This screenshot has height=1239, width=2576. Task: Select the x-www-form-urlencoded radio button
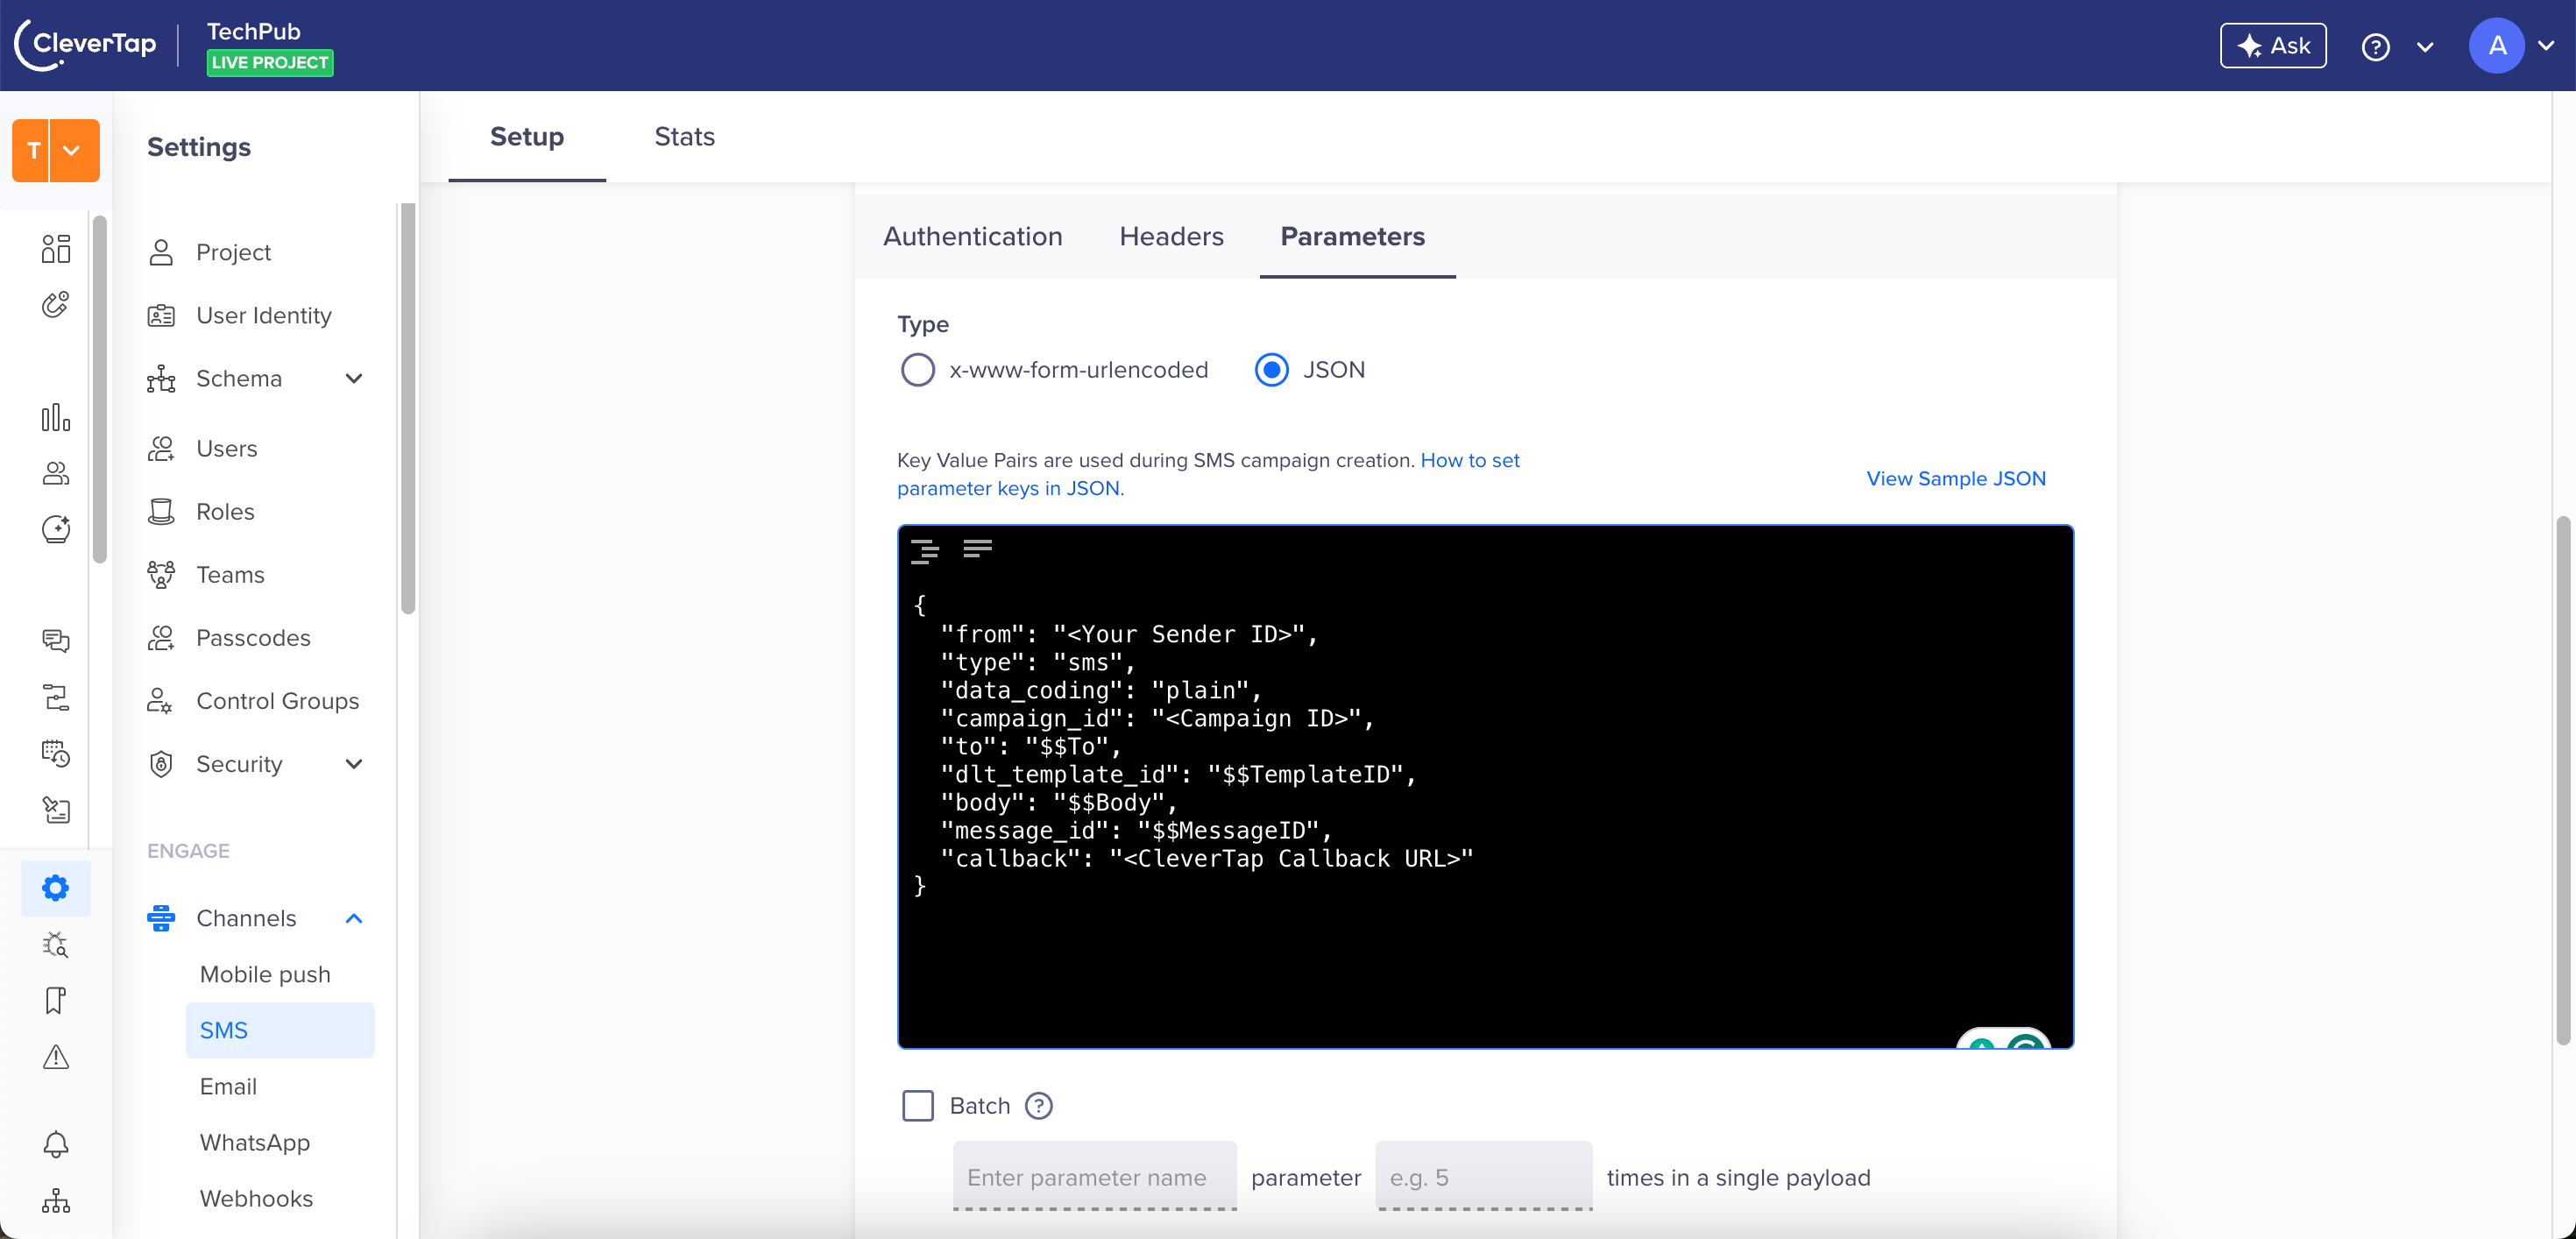pos(917,369)
